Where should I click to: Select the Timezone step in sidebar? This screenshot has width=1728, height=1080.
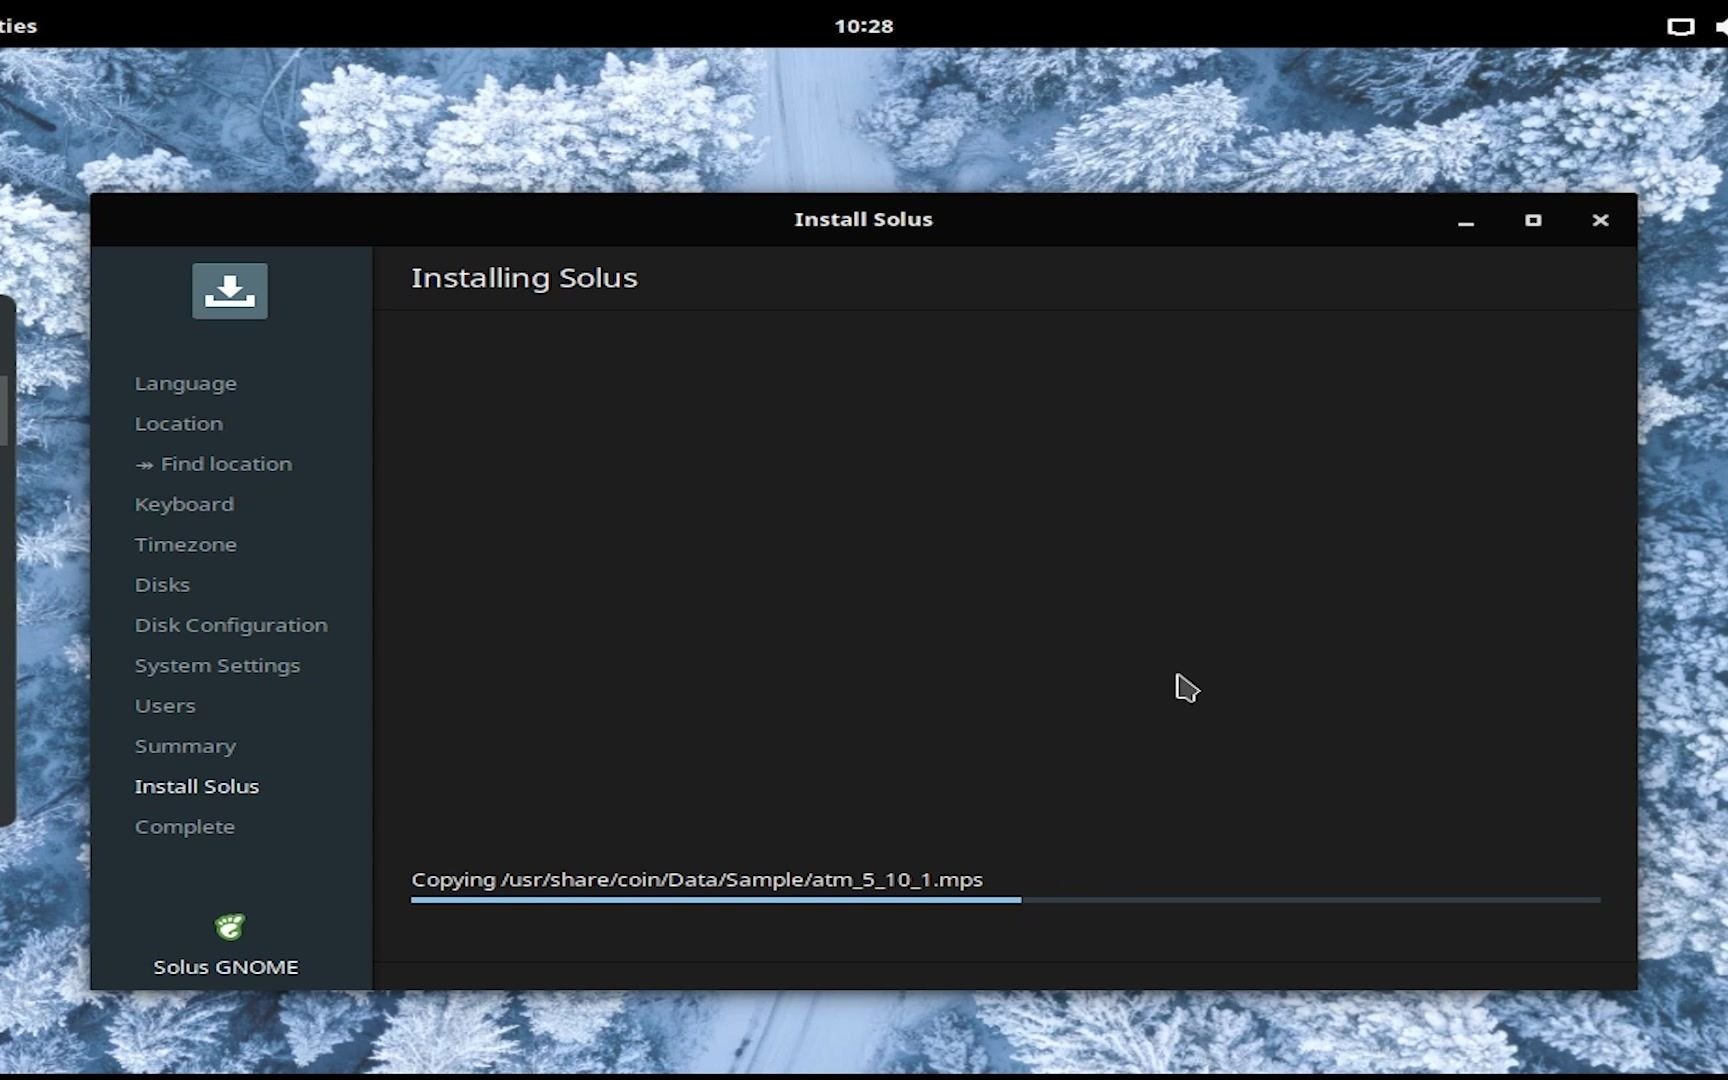click(x=186, y=544)
